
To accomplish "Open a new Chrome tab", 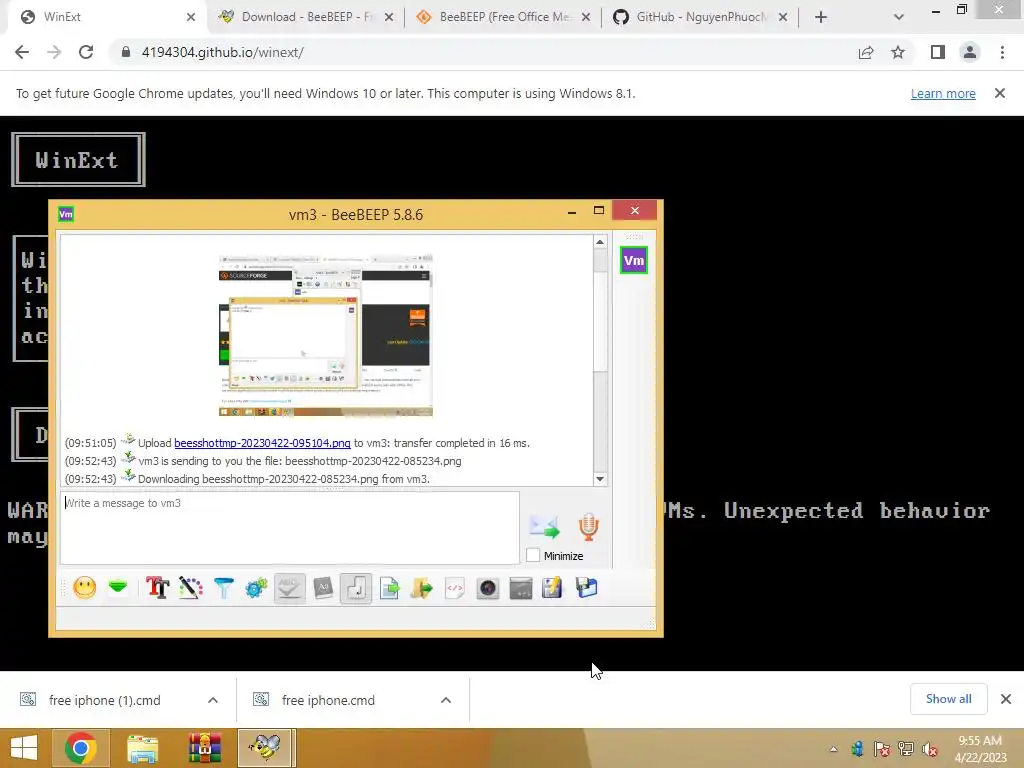I will click(821, 18).
